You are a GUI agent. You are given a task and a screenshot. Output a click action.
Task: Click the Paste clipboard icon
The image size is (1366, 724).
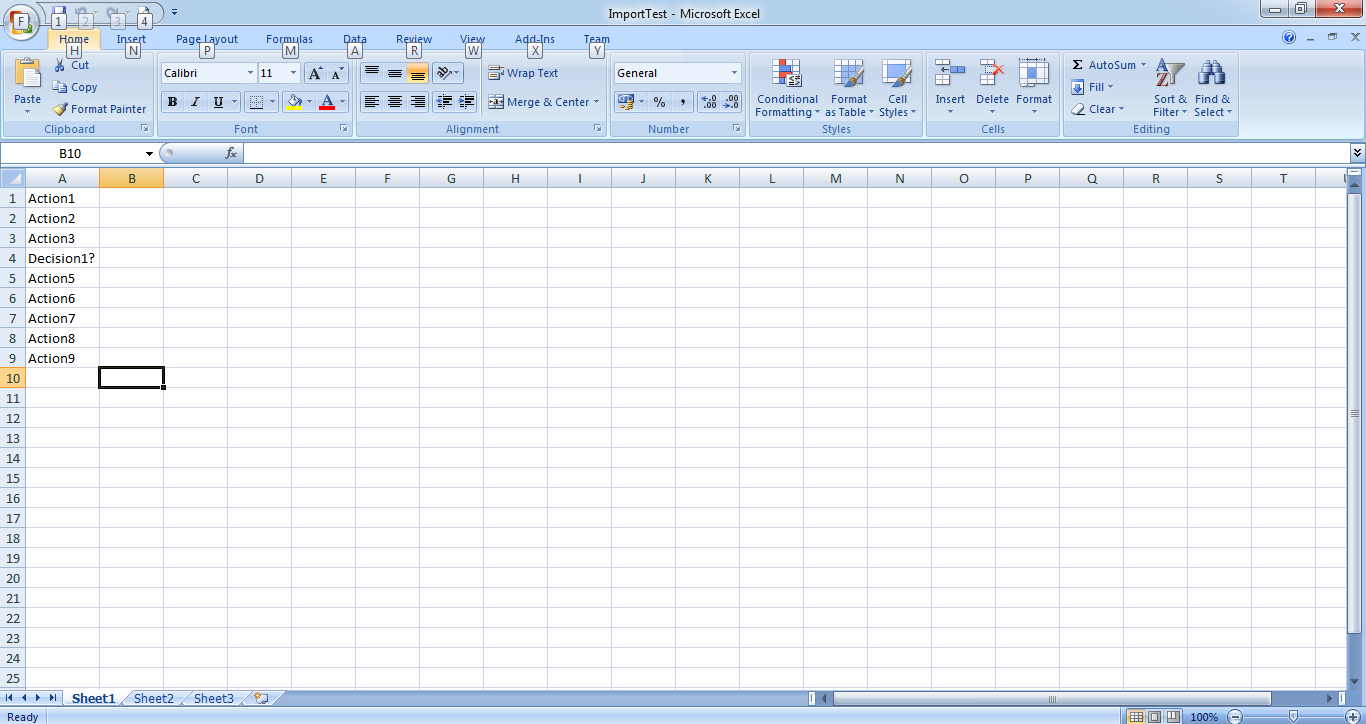point(28,74)
